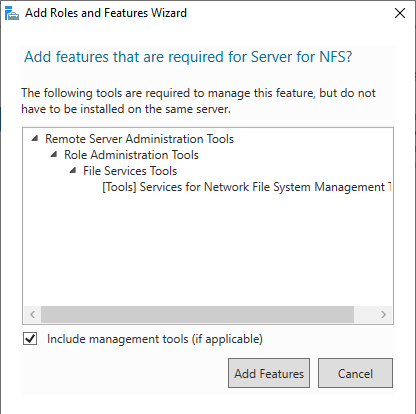Select the Remote Server Administration Tools item
The image size is (416, 414).
139,139
